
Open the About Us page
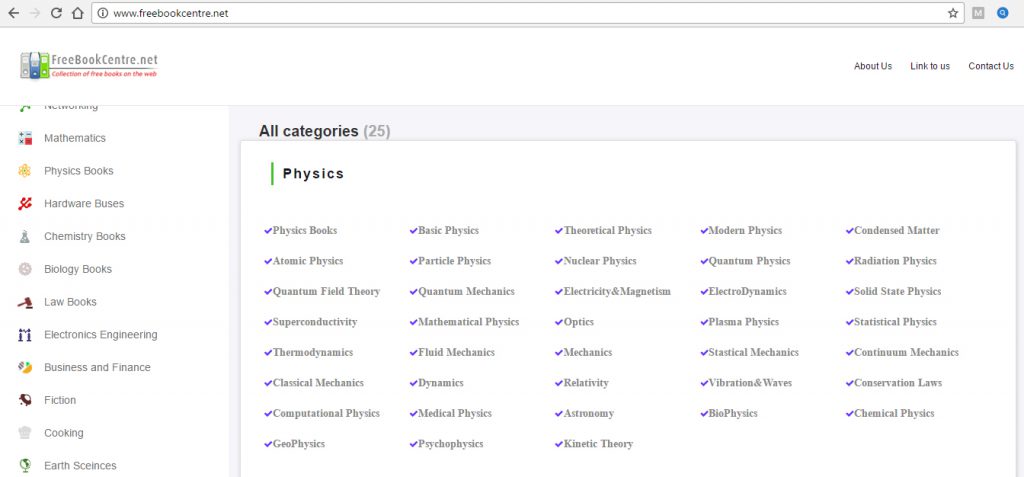pos(872,66)
